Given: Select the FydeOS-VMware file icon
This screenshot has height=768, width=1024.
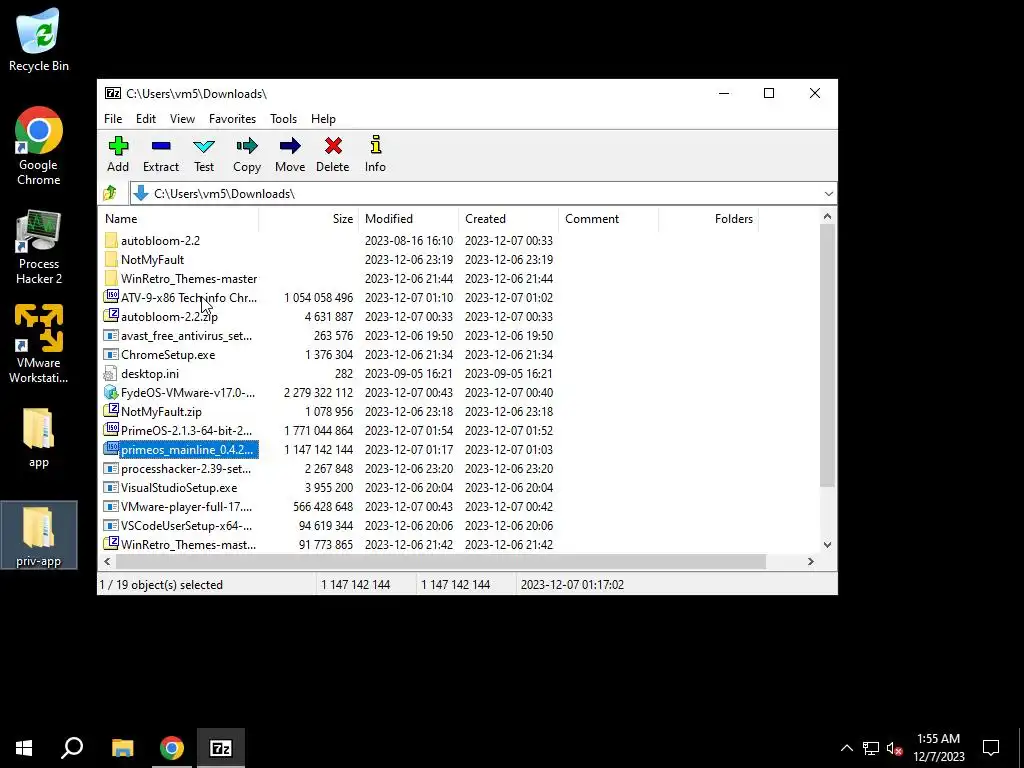Looking at the screenshot, I should tap(111, 392).
